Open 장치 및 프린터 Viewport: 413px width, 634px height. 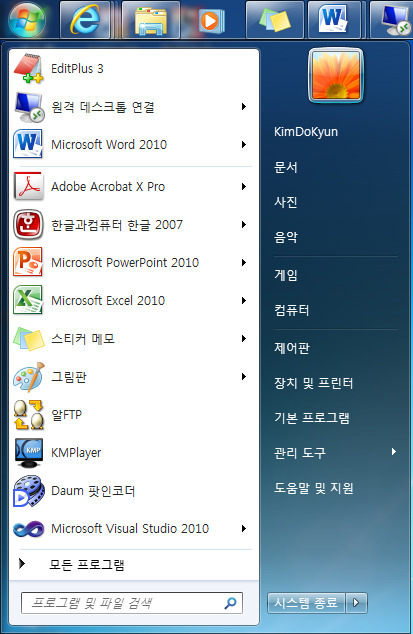coord(313,383)
